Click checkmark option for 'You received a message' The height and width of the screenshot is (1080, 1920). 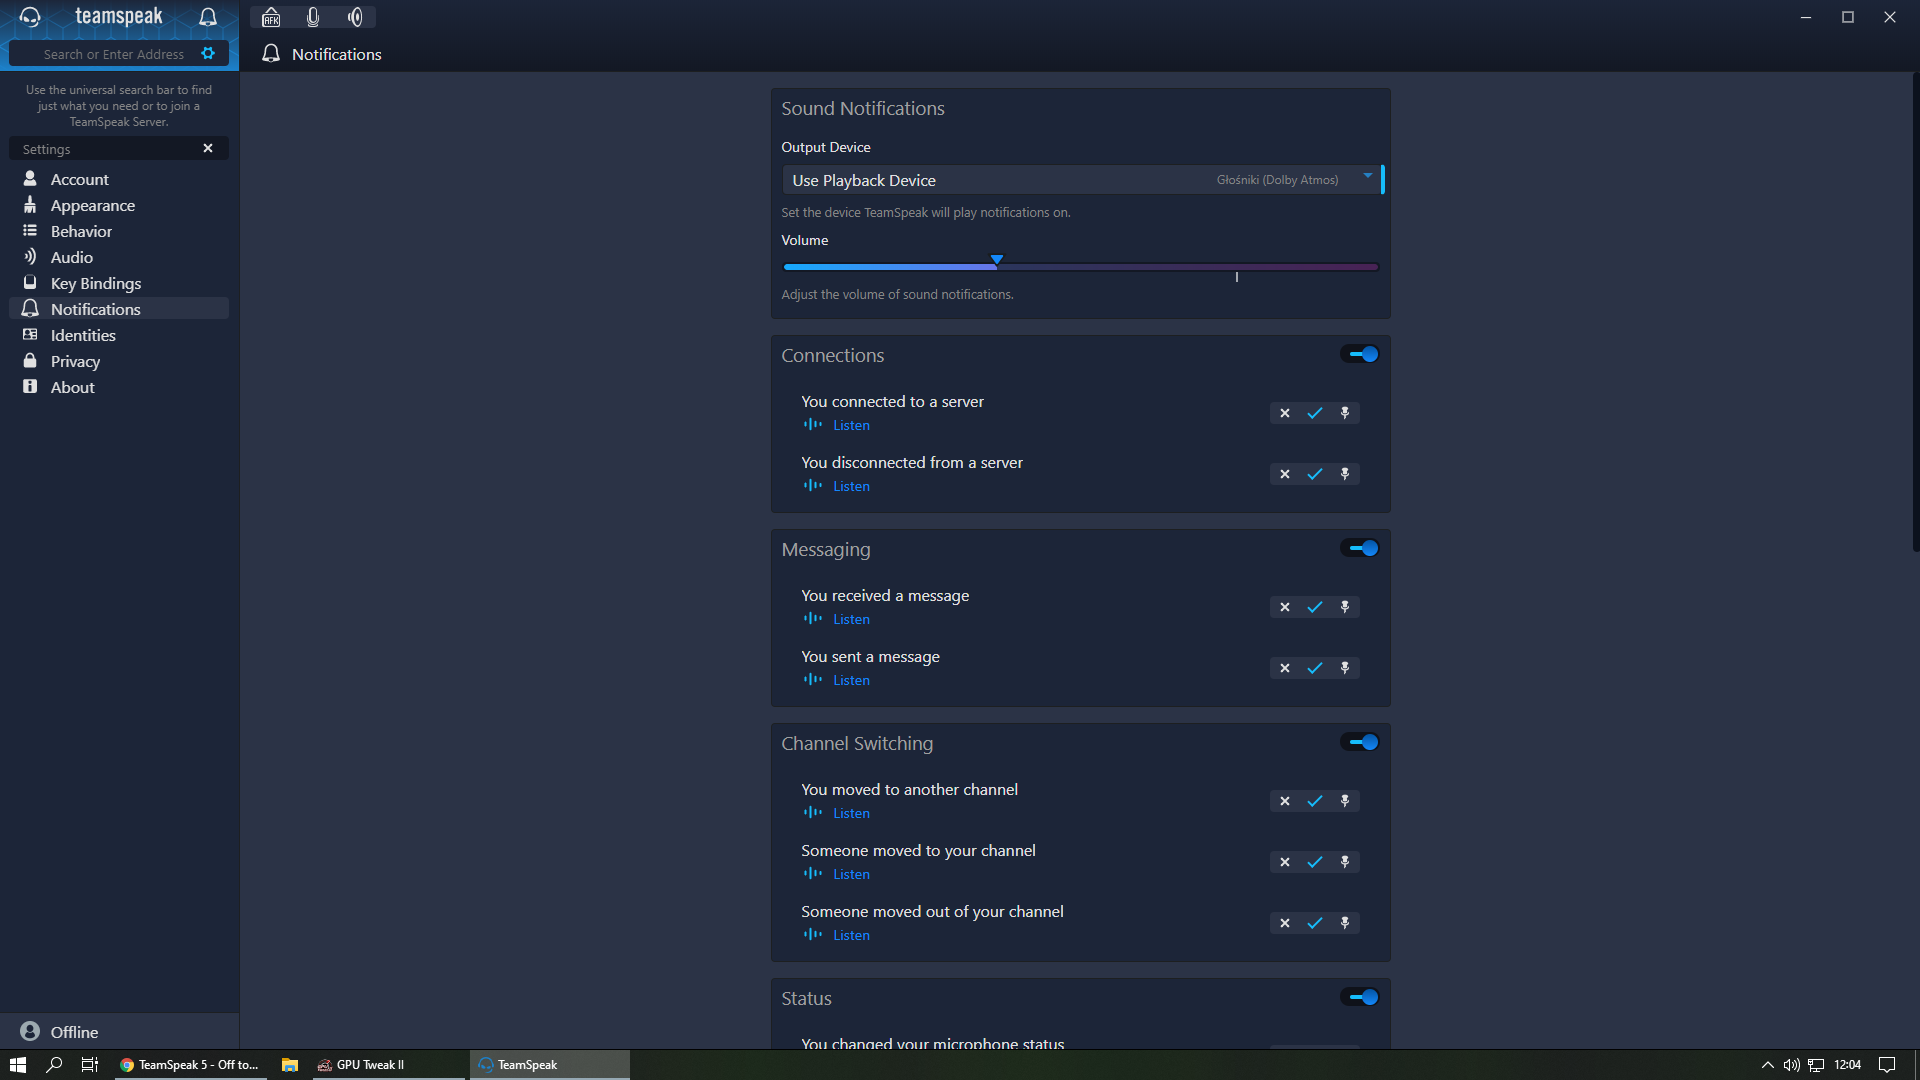tap(1315, 607)
